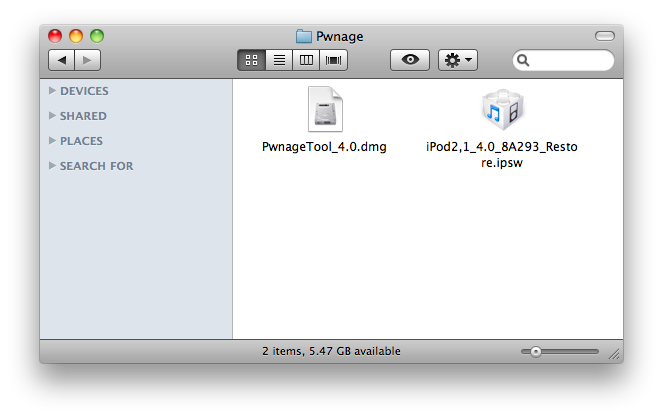This screenshot has width=663, height=418.
Task: Click the Forward navigation arrow
Action: click(x=87, y=61)
